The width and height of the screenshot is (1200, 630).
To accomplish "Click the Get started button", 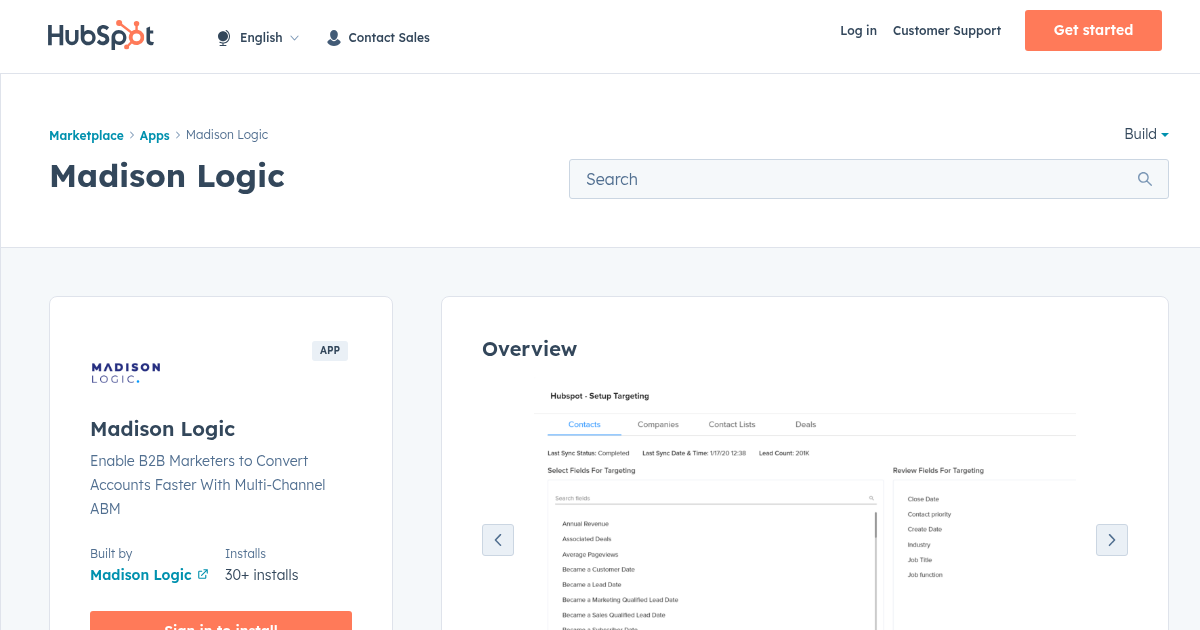I will point(1093,30).
